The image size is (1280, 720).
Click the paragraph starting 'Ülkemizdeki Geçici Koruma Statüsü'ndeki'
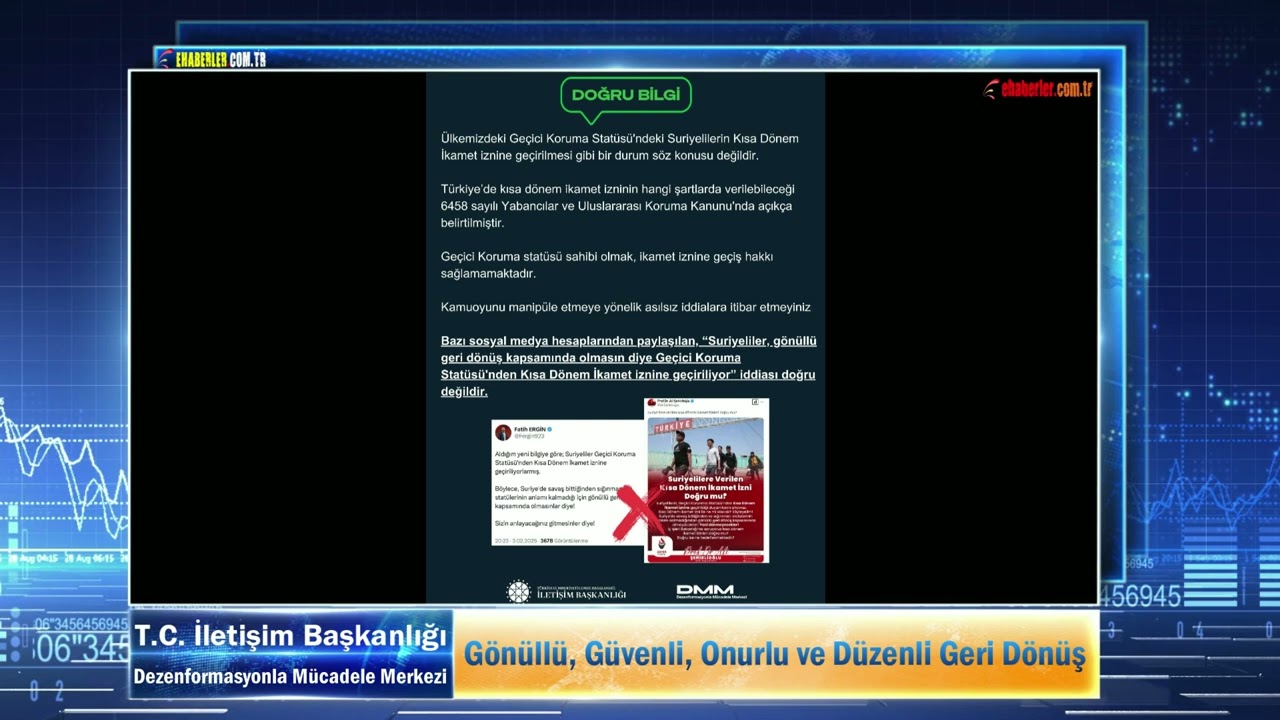[620, 147]
